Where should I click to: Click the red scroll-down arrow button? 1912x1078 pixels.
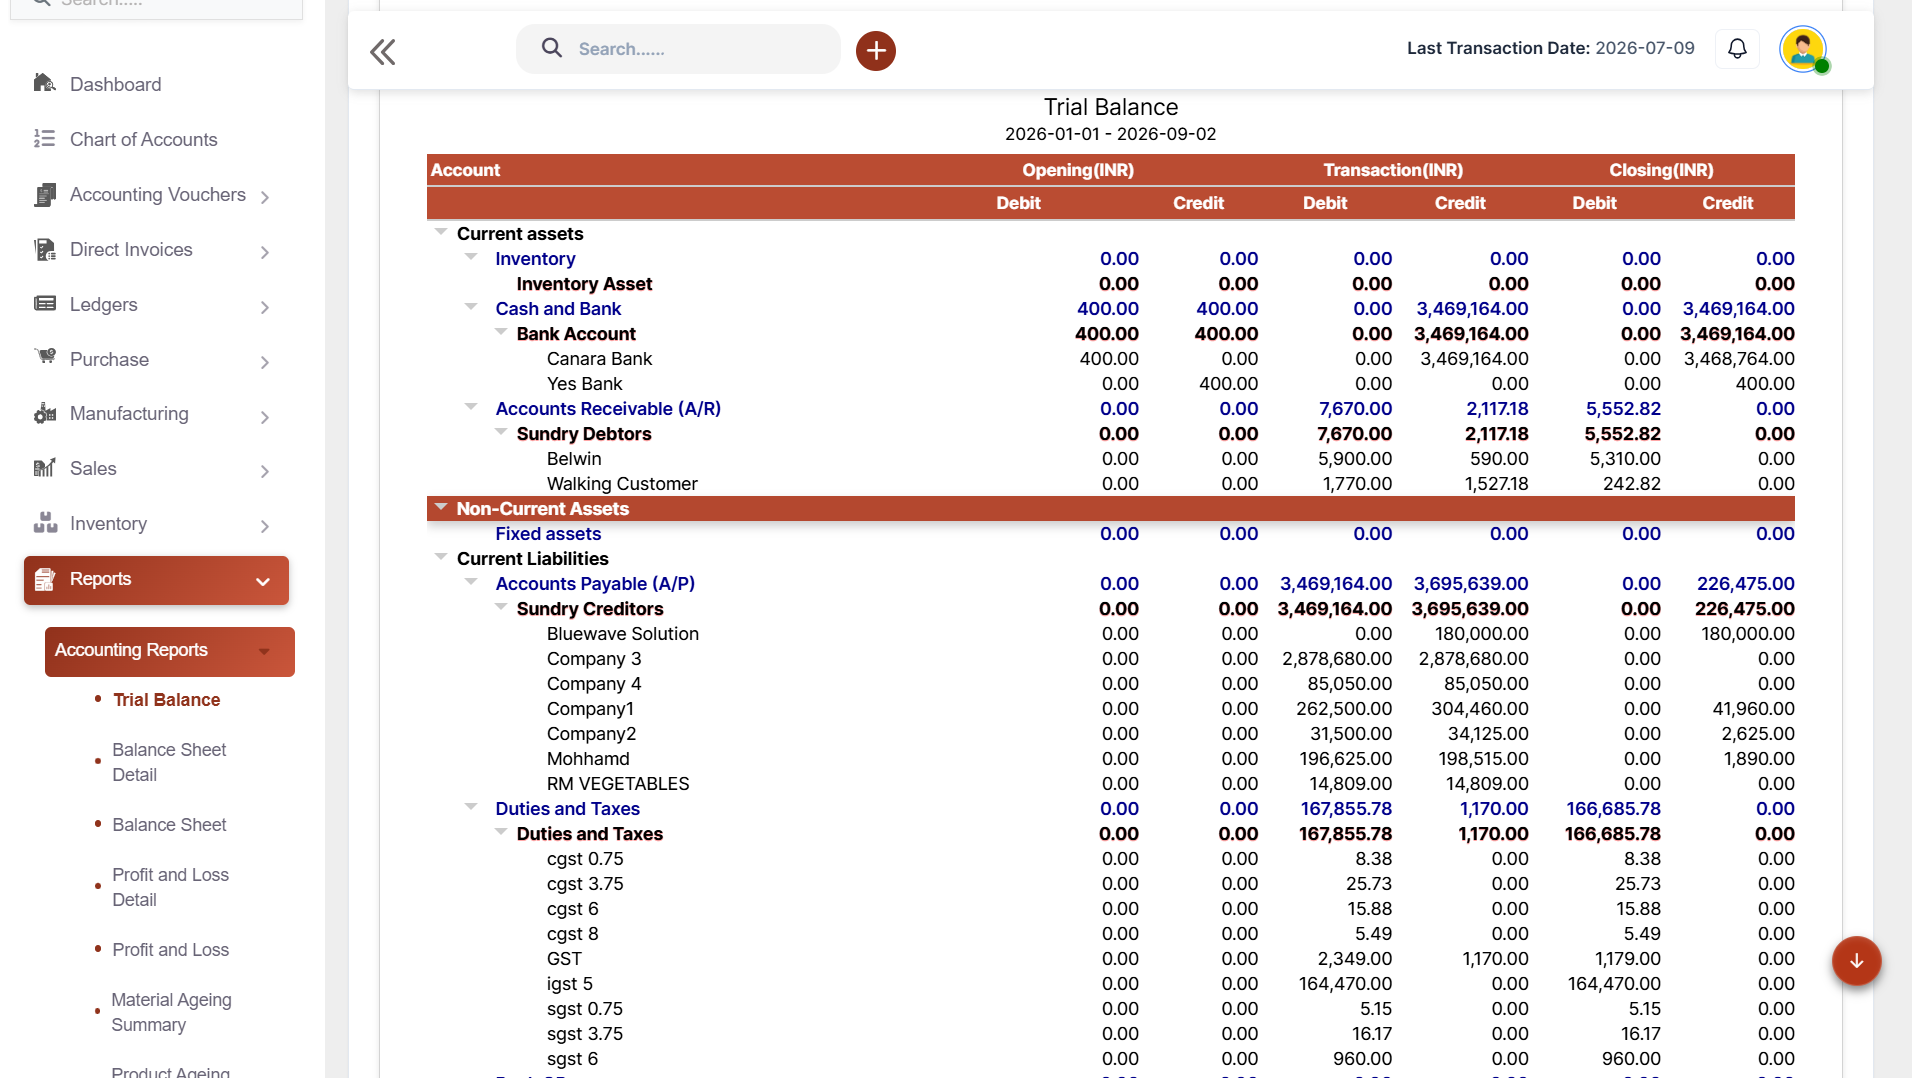pos(1856,960)
